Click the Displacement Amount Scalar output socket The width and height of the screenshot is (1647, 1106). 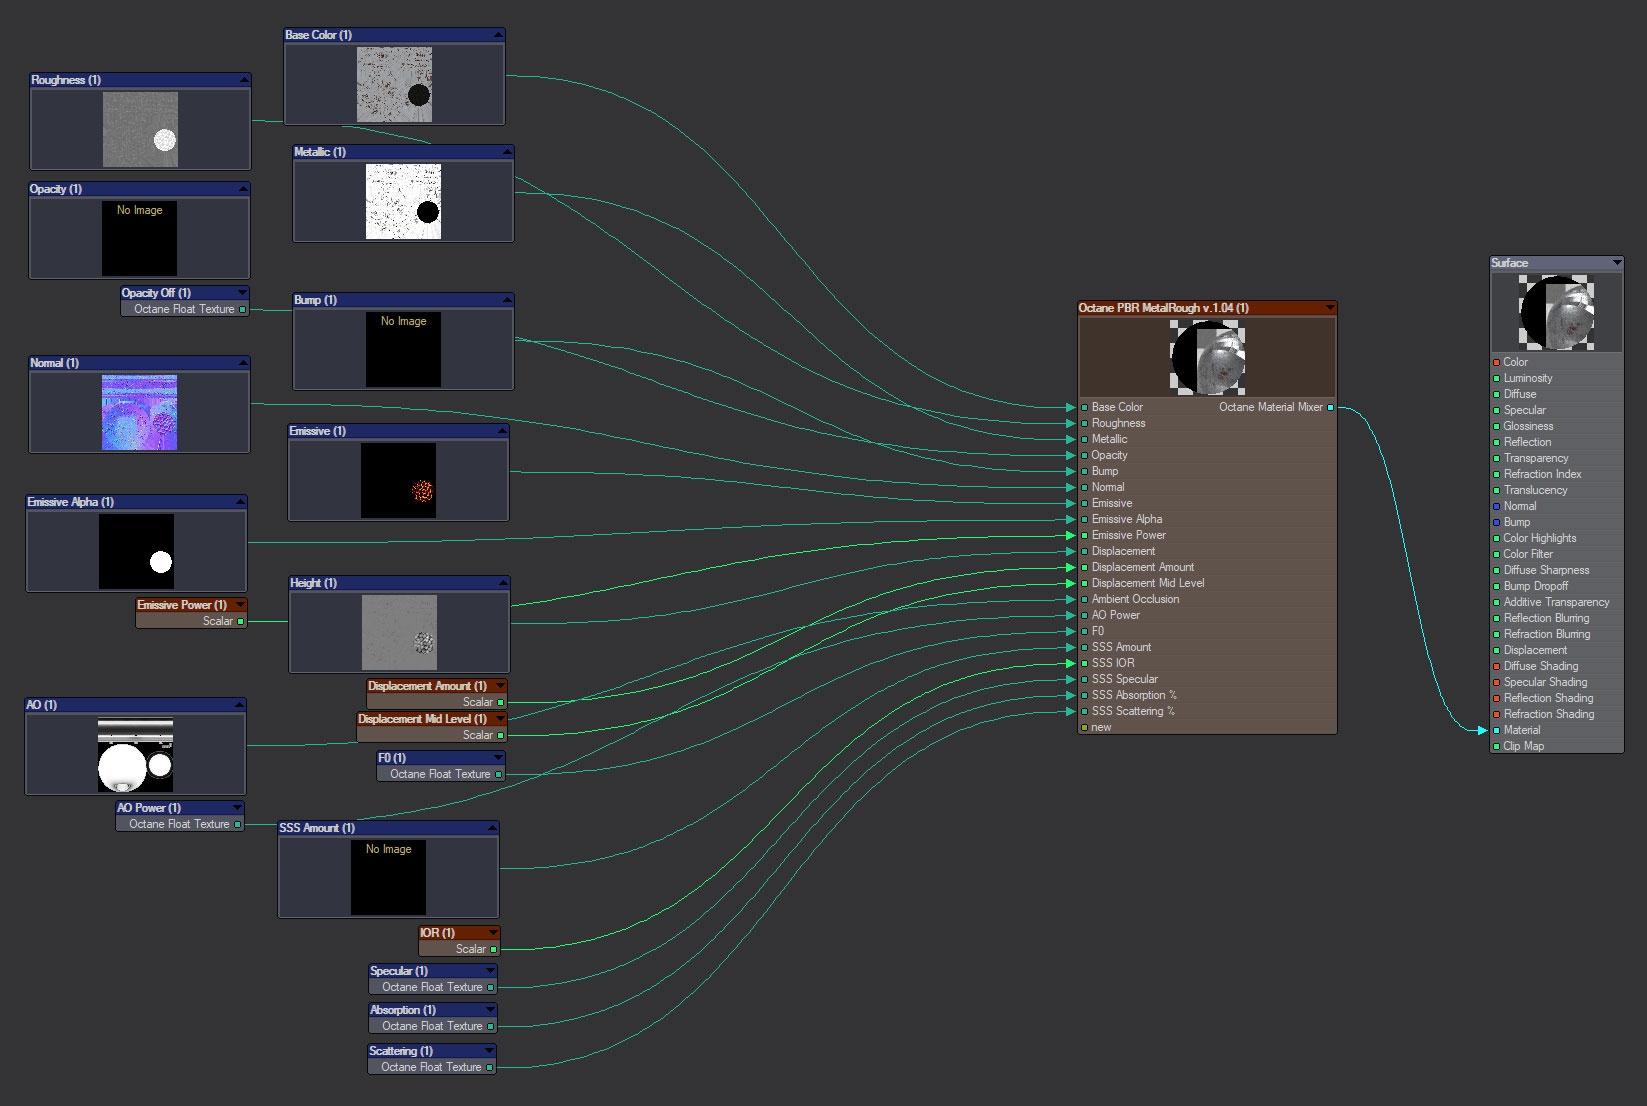(x=501, y=703)
